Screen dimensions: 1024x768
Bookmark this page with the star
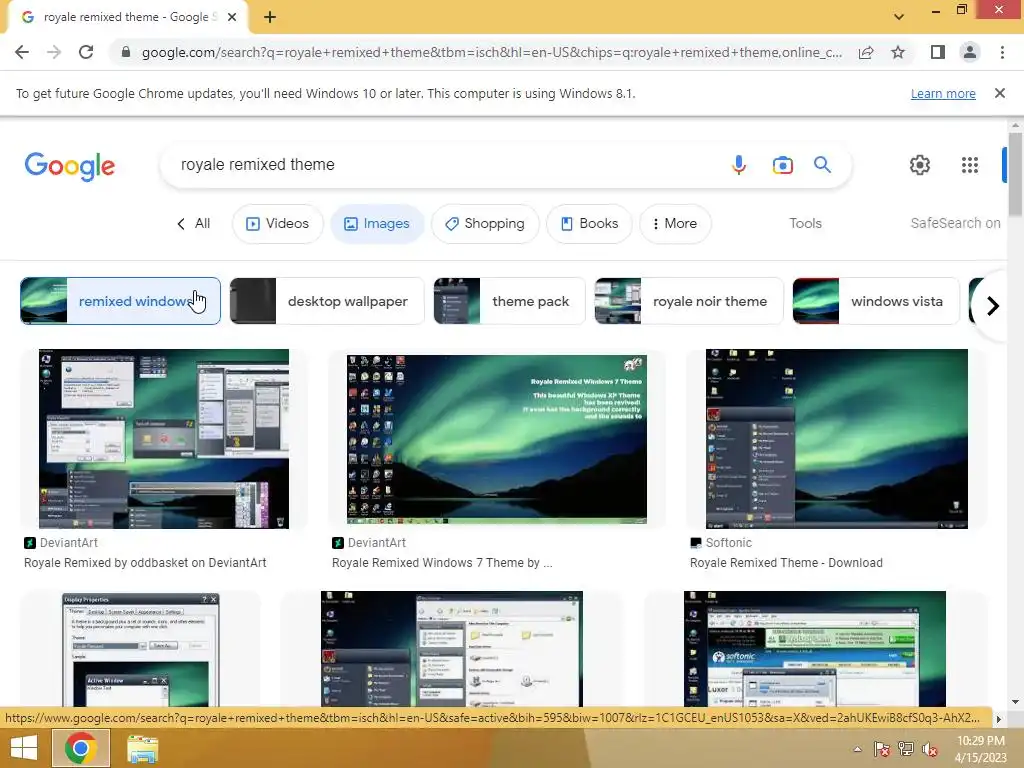click(898, 52)
